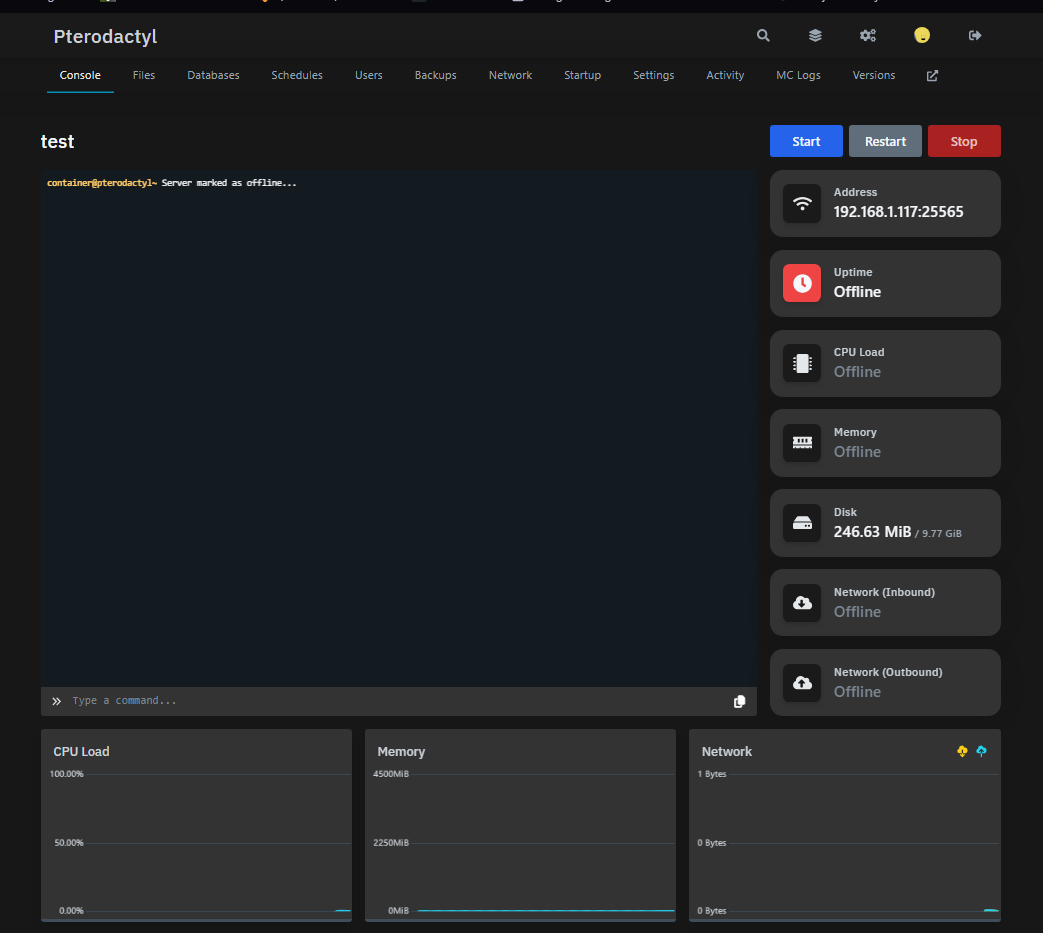Click the Disk drive icon
Viewport: 1043px width, 933px height.
pos(802,523)
